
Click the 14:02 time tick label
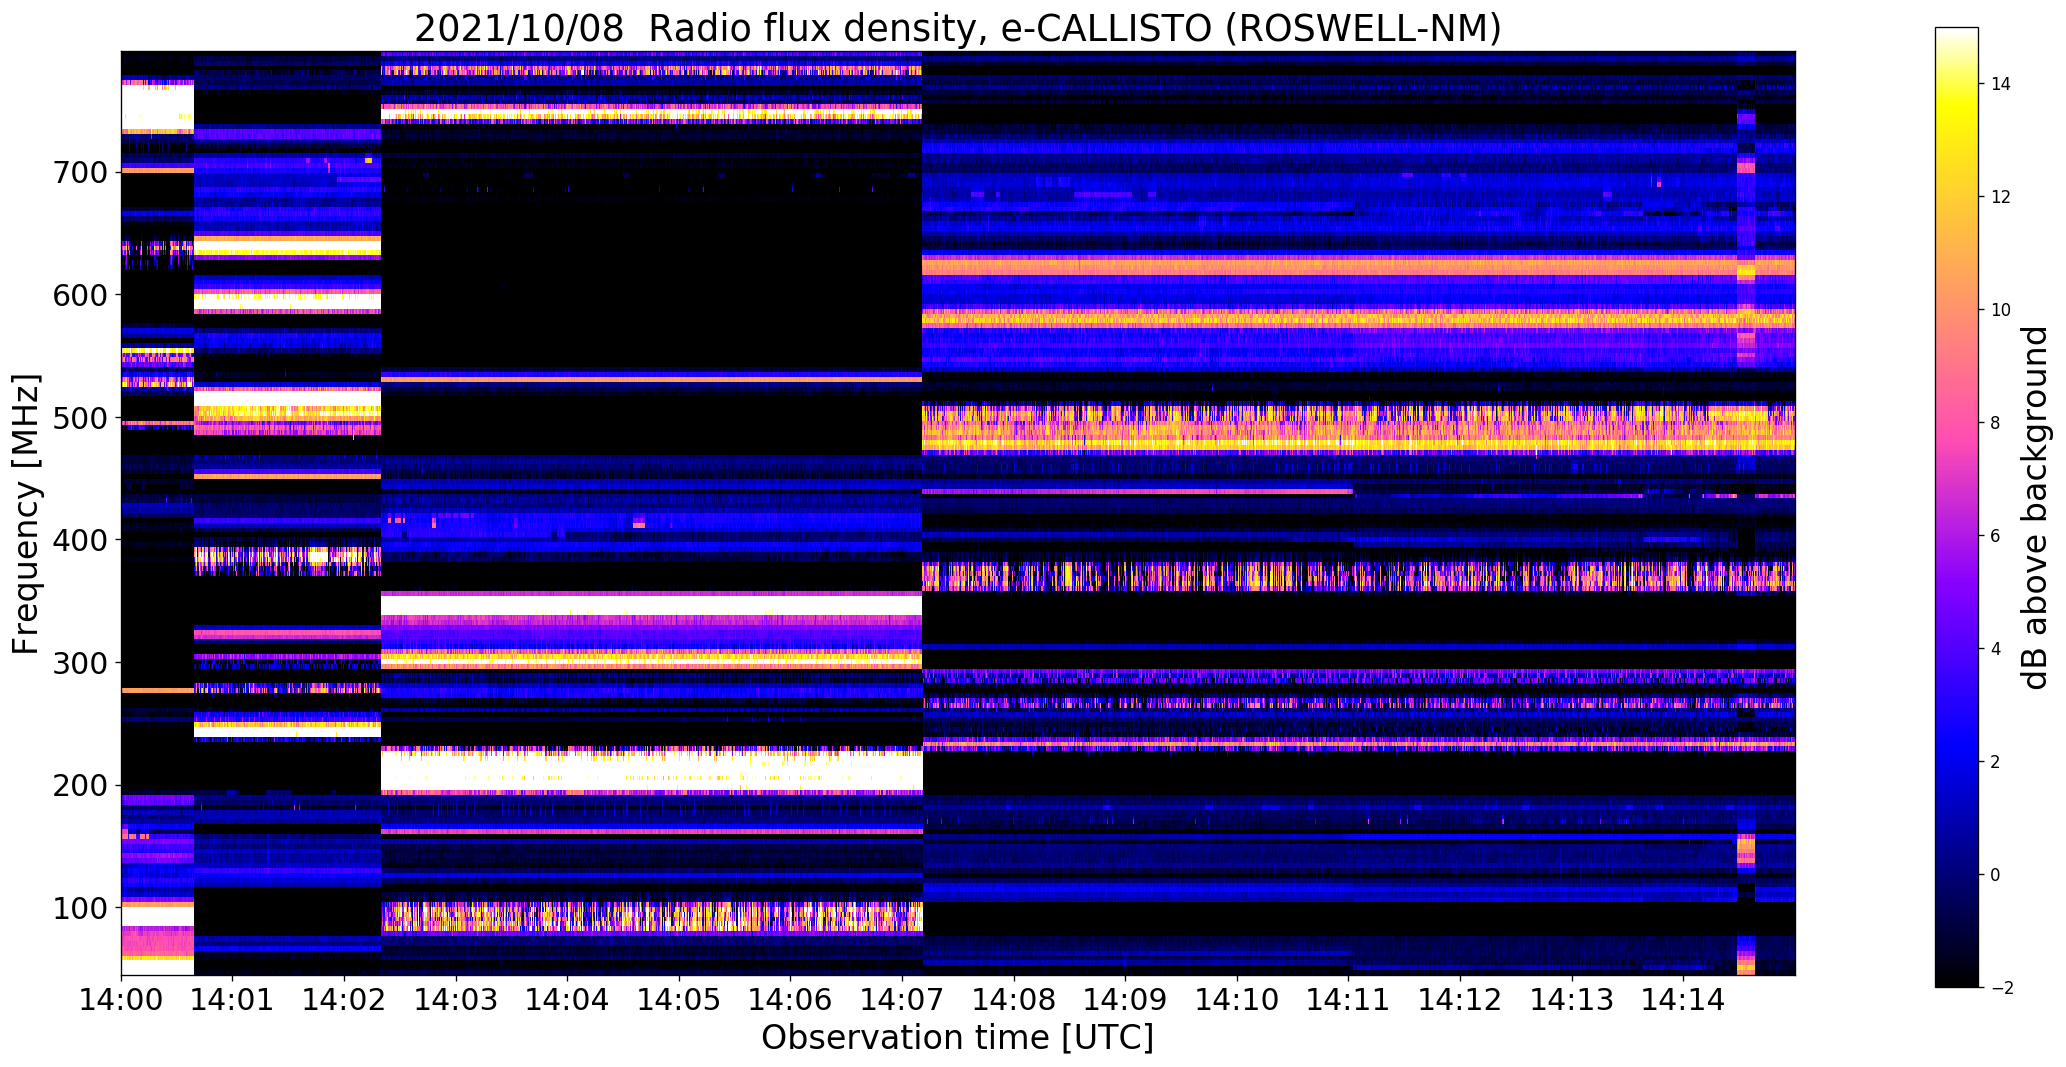[x=344, y=998]
